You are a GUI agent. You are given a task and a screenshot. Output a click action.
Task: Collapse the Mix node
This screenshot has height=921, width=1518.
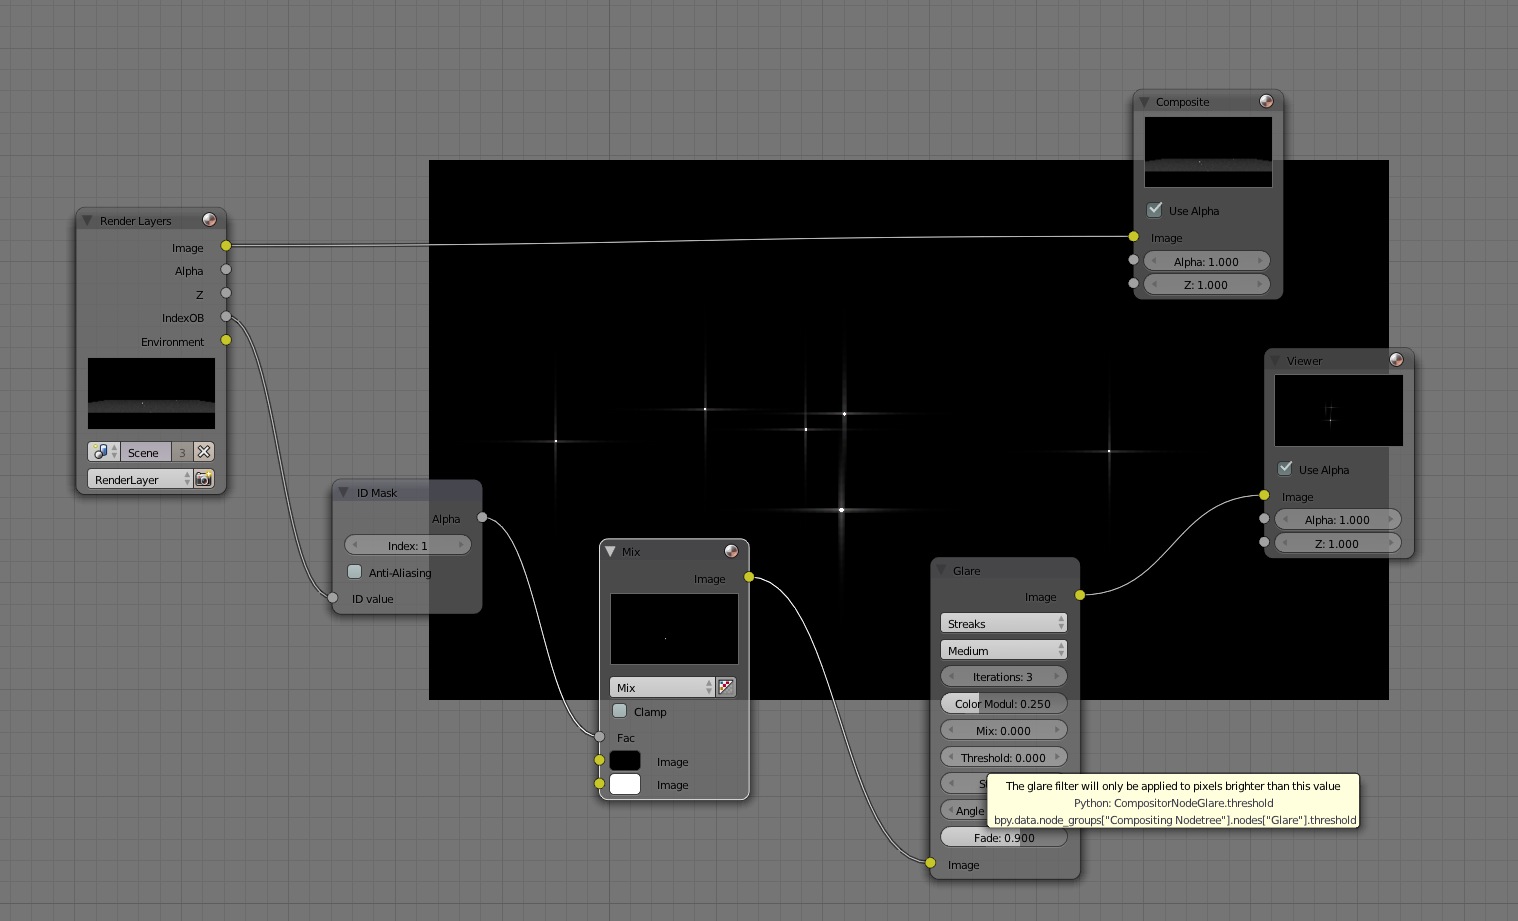coord(610,551)
